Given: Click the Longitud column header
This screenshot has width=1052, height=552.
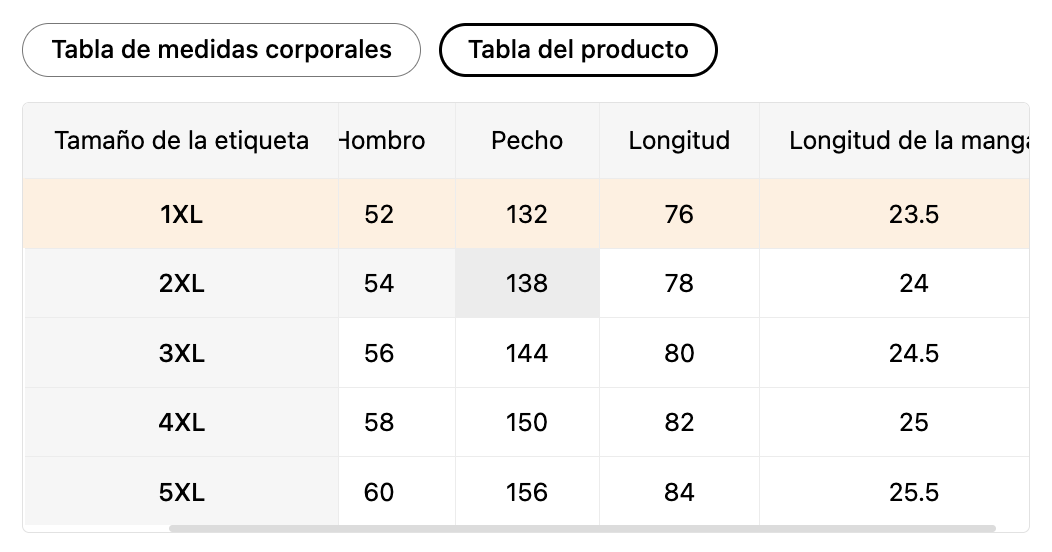Looking at the screenshot, I should [x=679, y=141].
